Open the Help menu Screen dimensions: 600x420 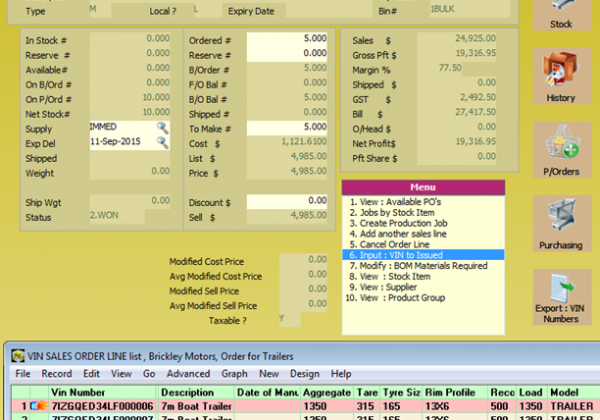(x=341, y=374)
